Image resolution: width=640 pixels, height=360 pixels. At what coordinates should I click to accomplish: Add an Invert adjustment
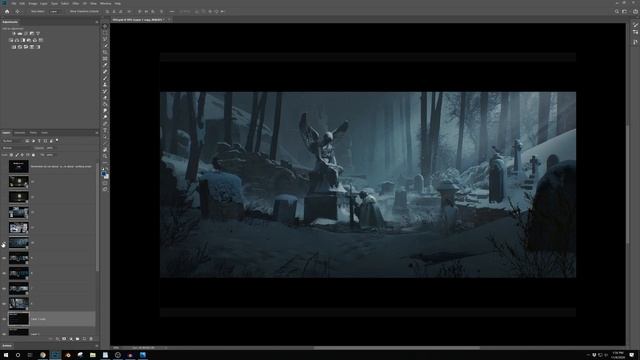tap(13, 47)
